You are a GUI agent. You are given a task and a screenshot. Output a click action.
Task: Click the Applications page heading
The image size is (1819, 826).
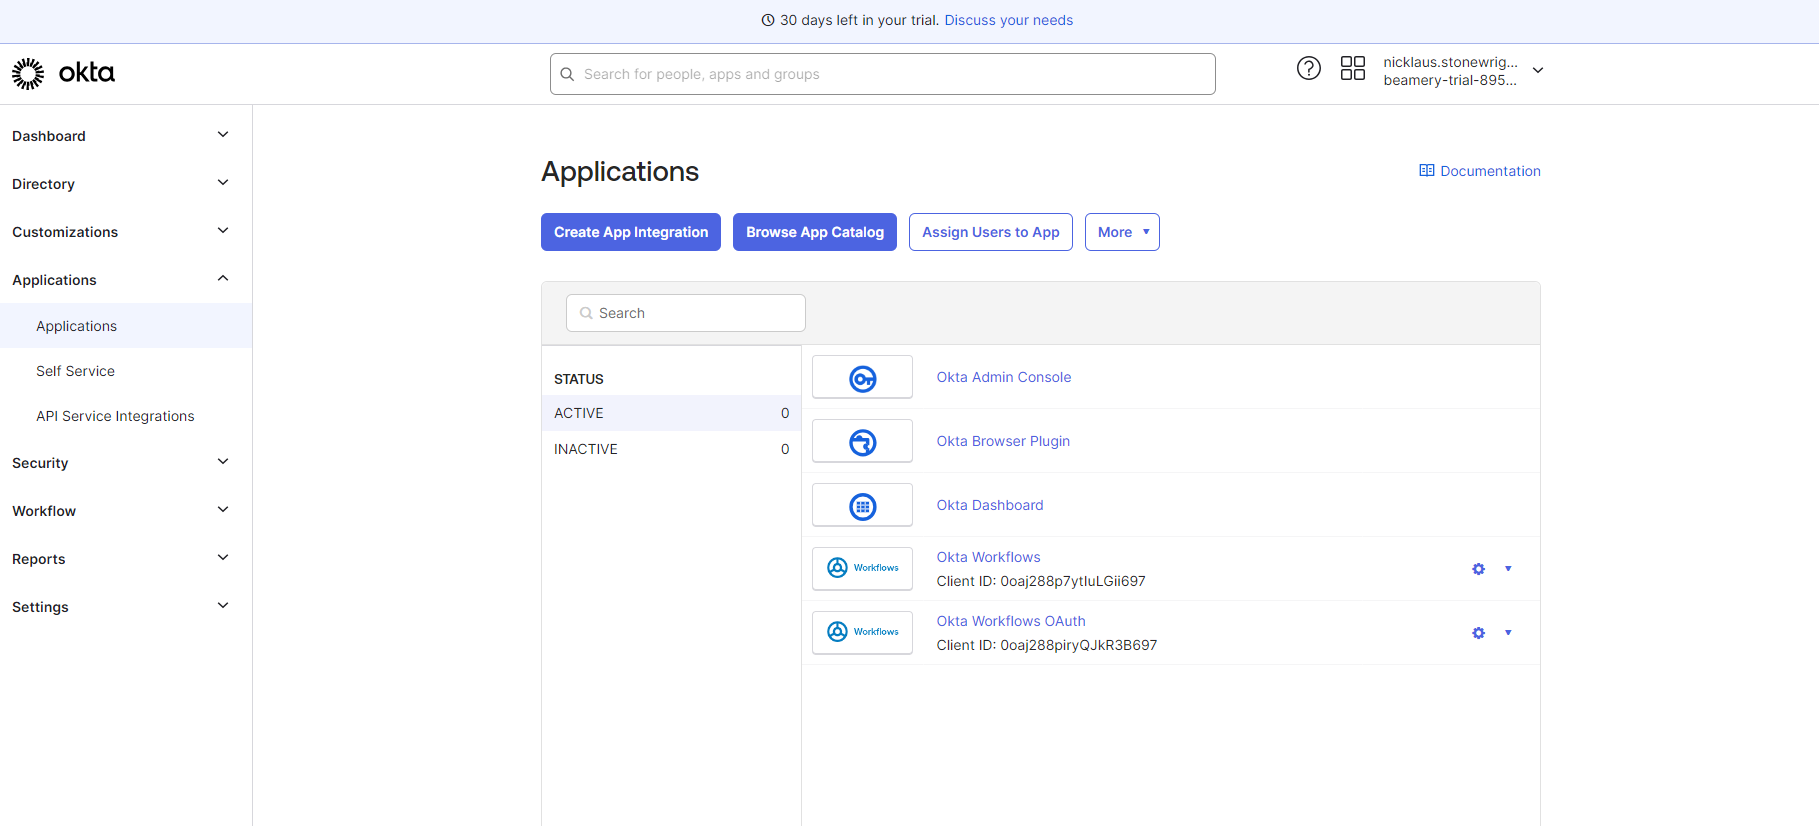(620, 171)
